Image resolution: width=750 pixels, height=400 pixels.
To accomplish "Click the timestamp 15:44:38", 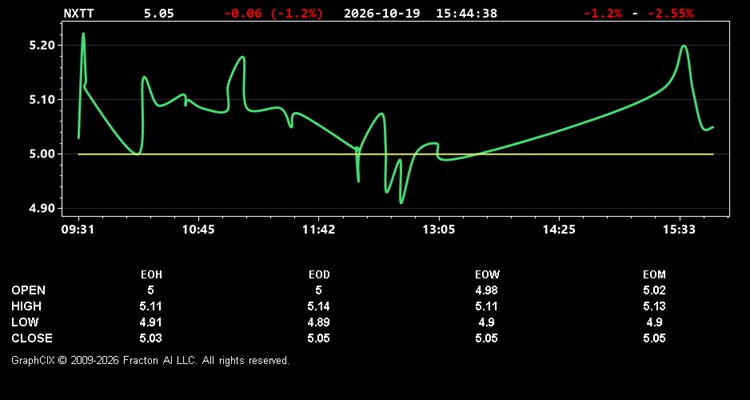I will coord(466,13).
